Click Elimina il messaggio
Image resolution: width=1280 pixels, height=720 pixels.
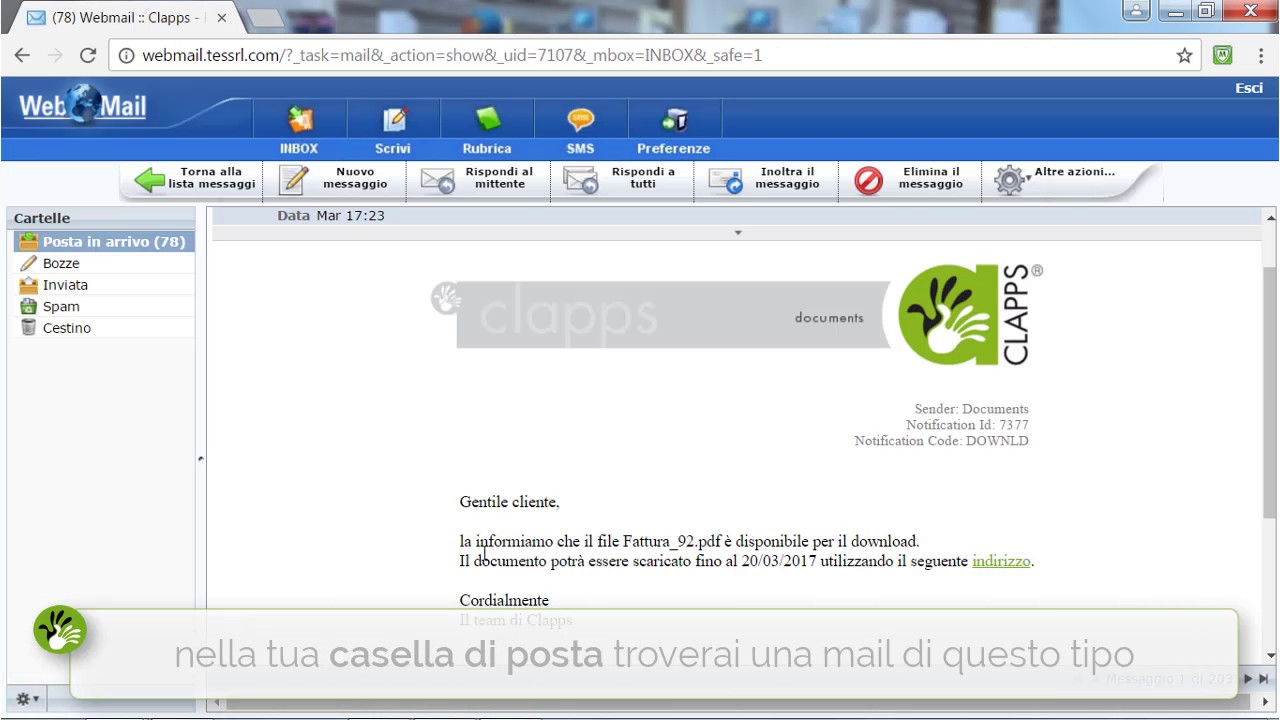click(x=909, y=179)
